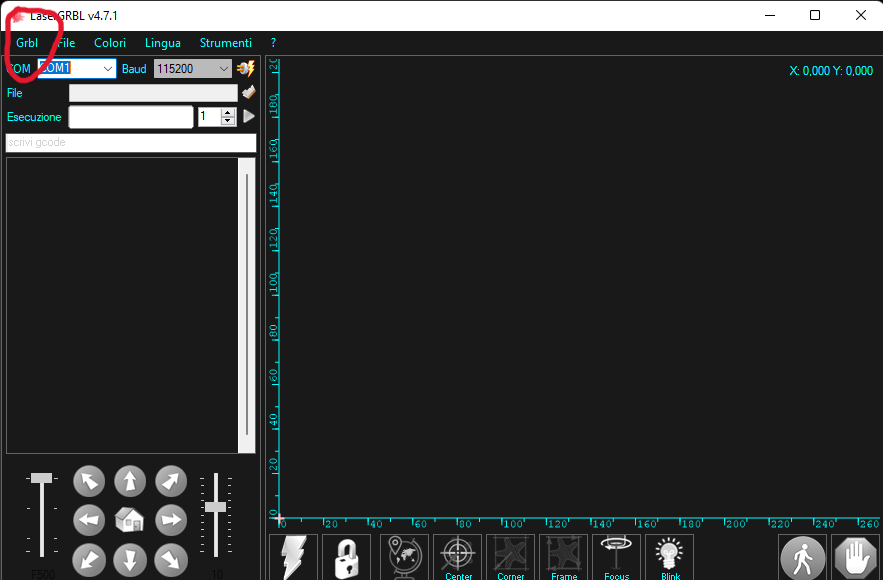The image size is (883, 580).
Task: Click the scrivi gcode input field
Action: (x=131, y=142)
